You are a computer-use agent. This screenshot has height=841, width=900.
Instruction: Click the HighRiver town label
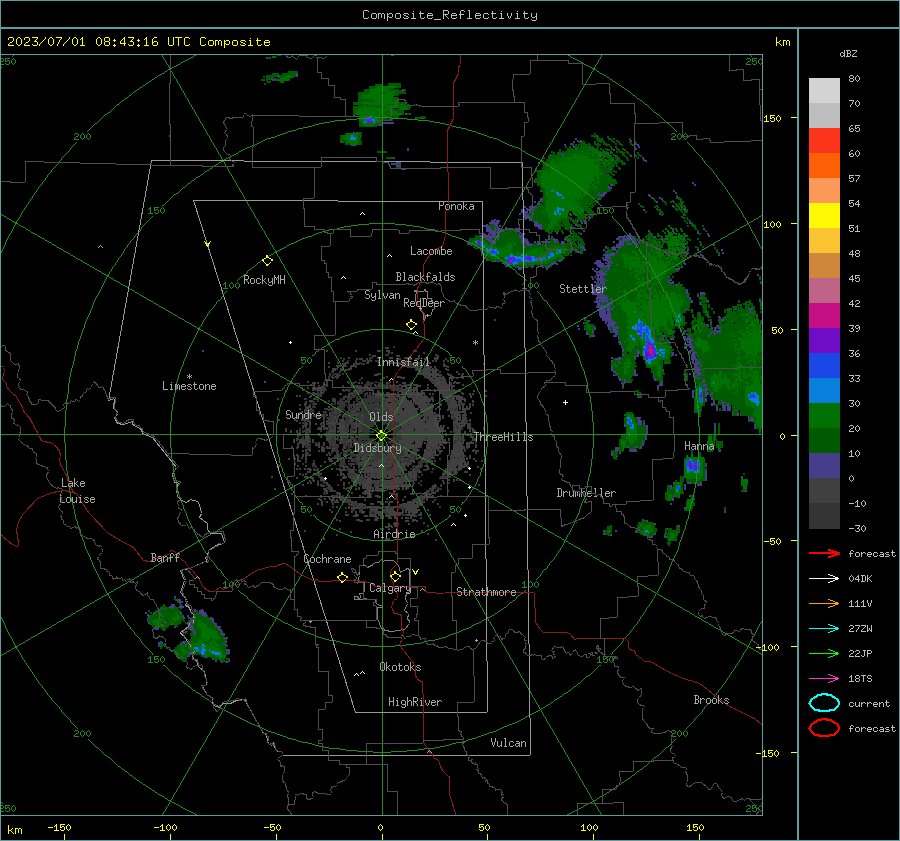[415, 702]
